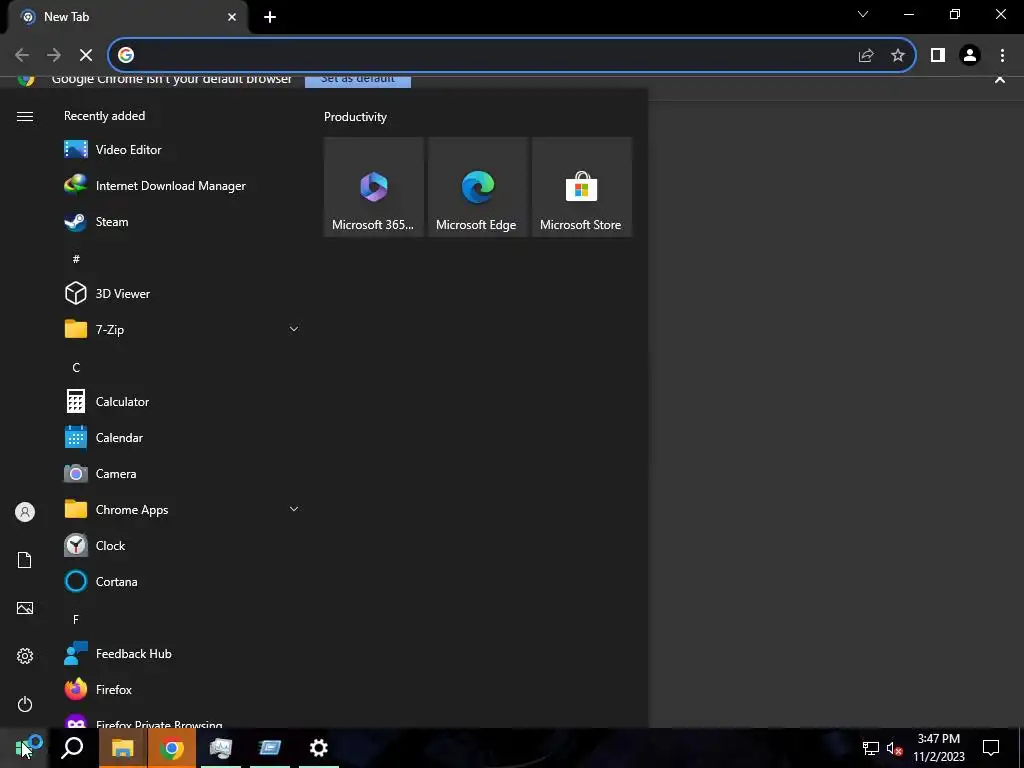The width and height of the screenshot is (1024, 768).
Task: Go back in Chrome
Action: (x=22, y=55)
